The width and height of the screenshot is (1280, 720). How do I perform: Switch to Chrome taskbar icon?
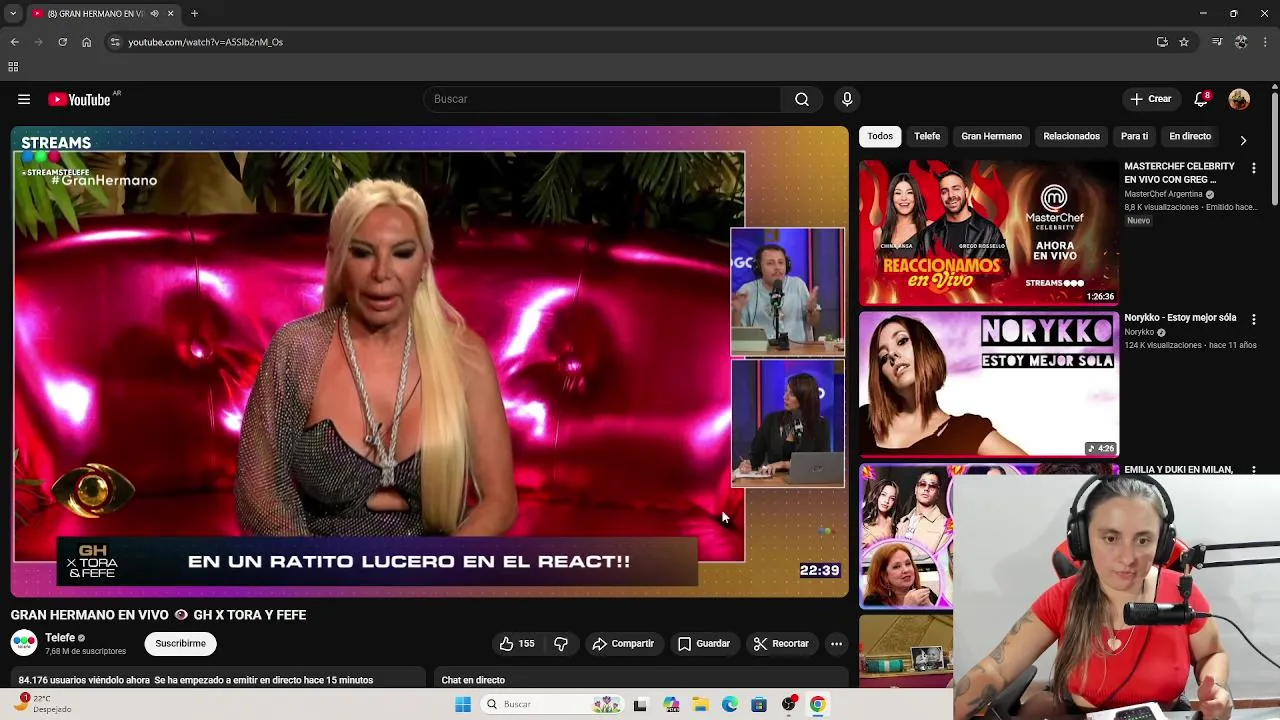point(818,704)
